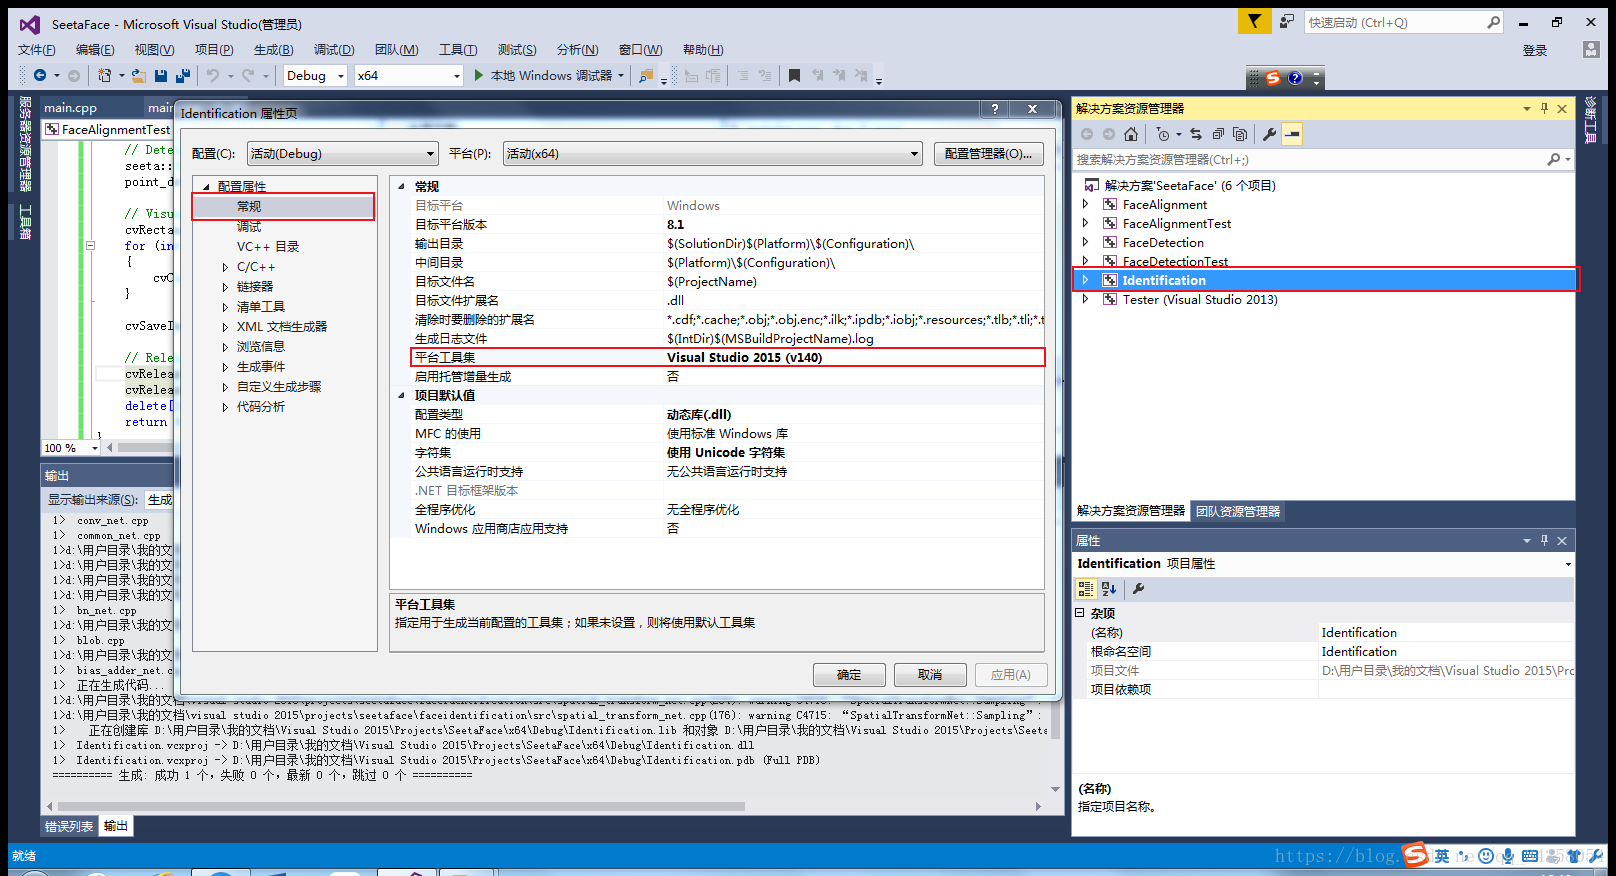
Task: Click Properties wrench icon in Solution Explorer
Action: point(1269,134)
